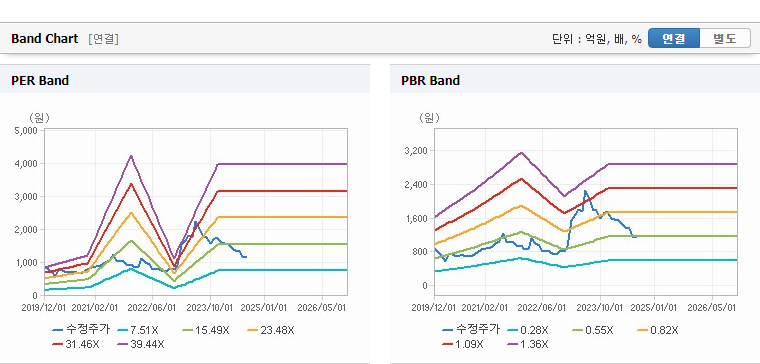
Task: Click the [연결] label beside Band Chart
Action: (103, 39)
